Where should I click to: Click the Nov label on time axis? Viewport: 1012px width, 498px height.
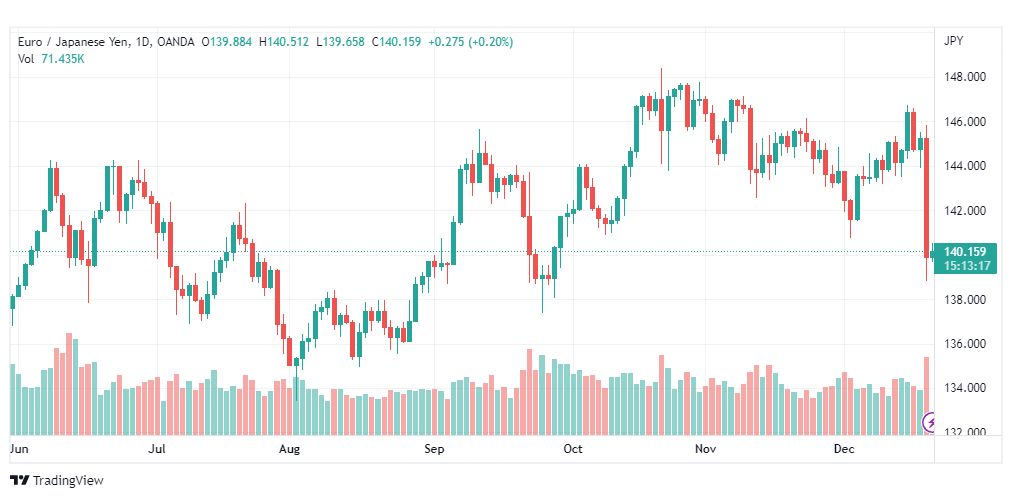[706, 449]
